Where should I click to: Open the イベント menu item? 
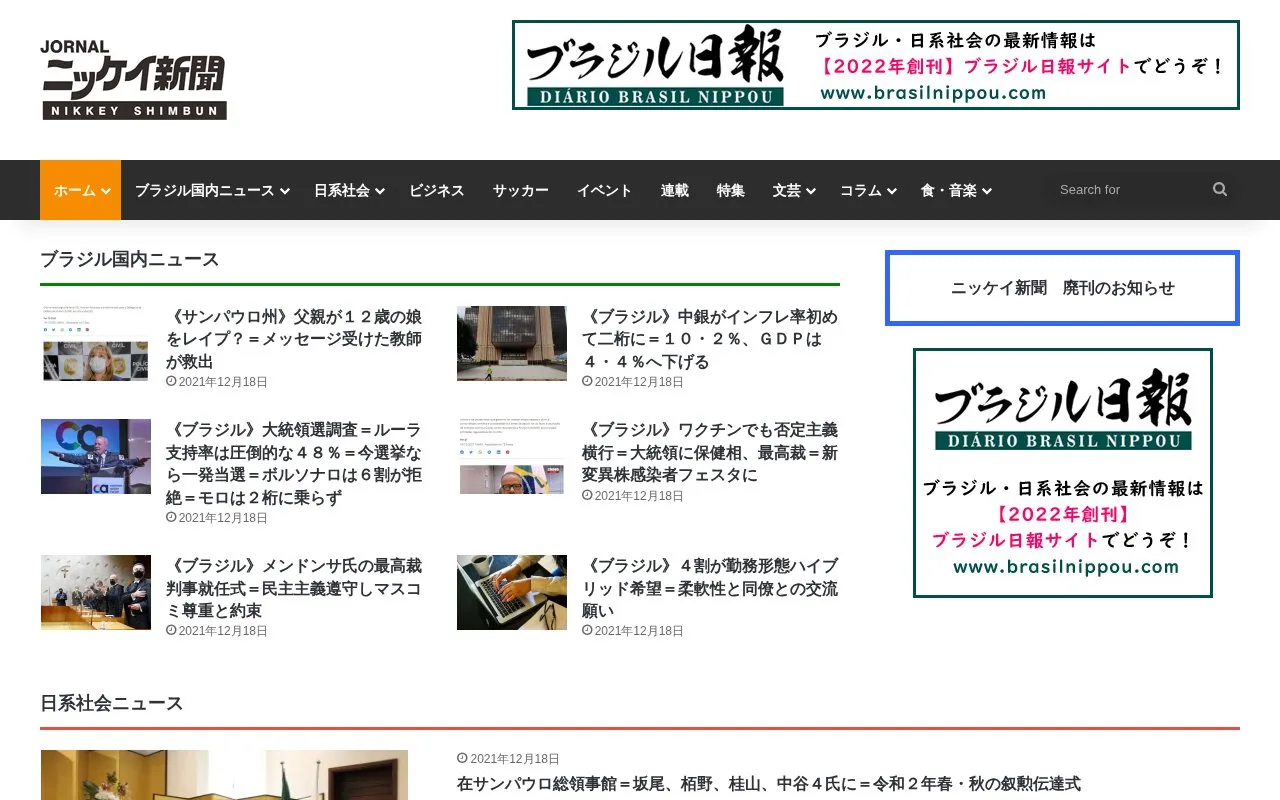coord(605,190)
